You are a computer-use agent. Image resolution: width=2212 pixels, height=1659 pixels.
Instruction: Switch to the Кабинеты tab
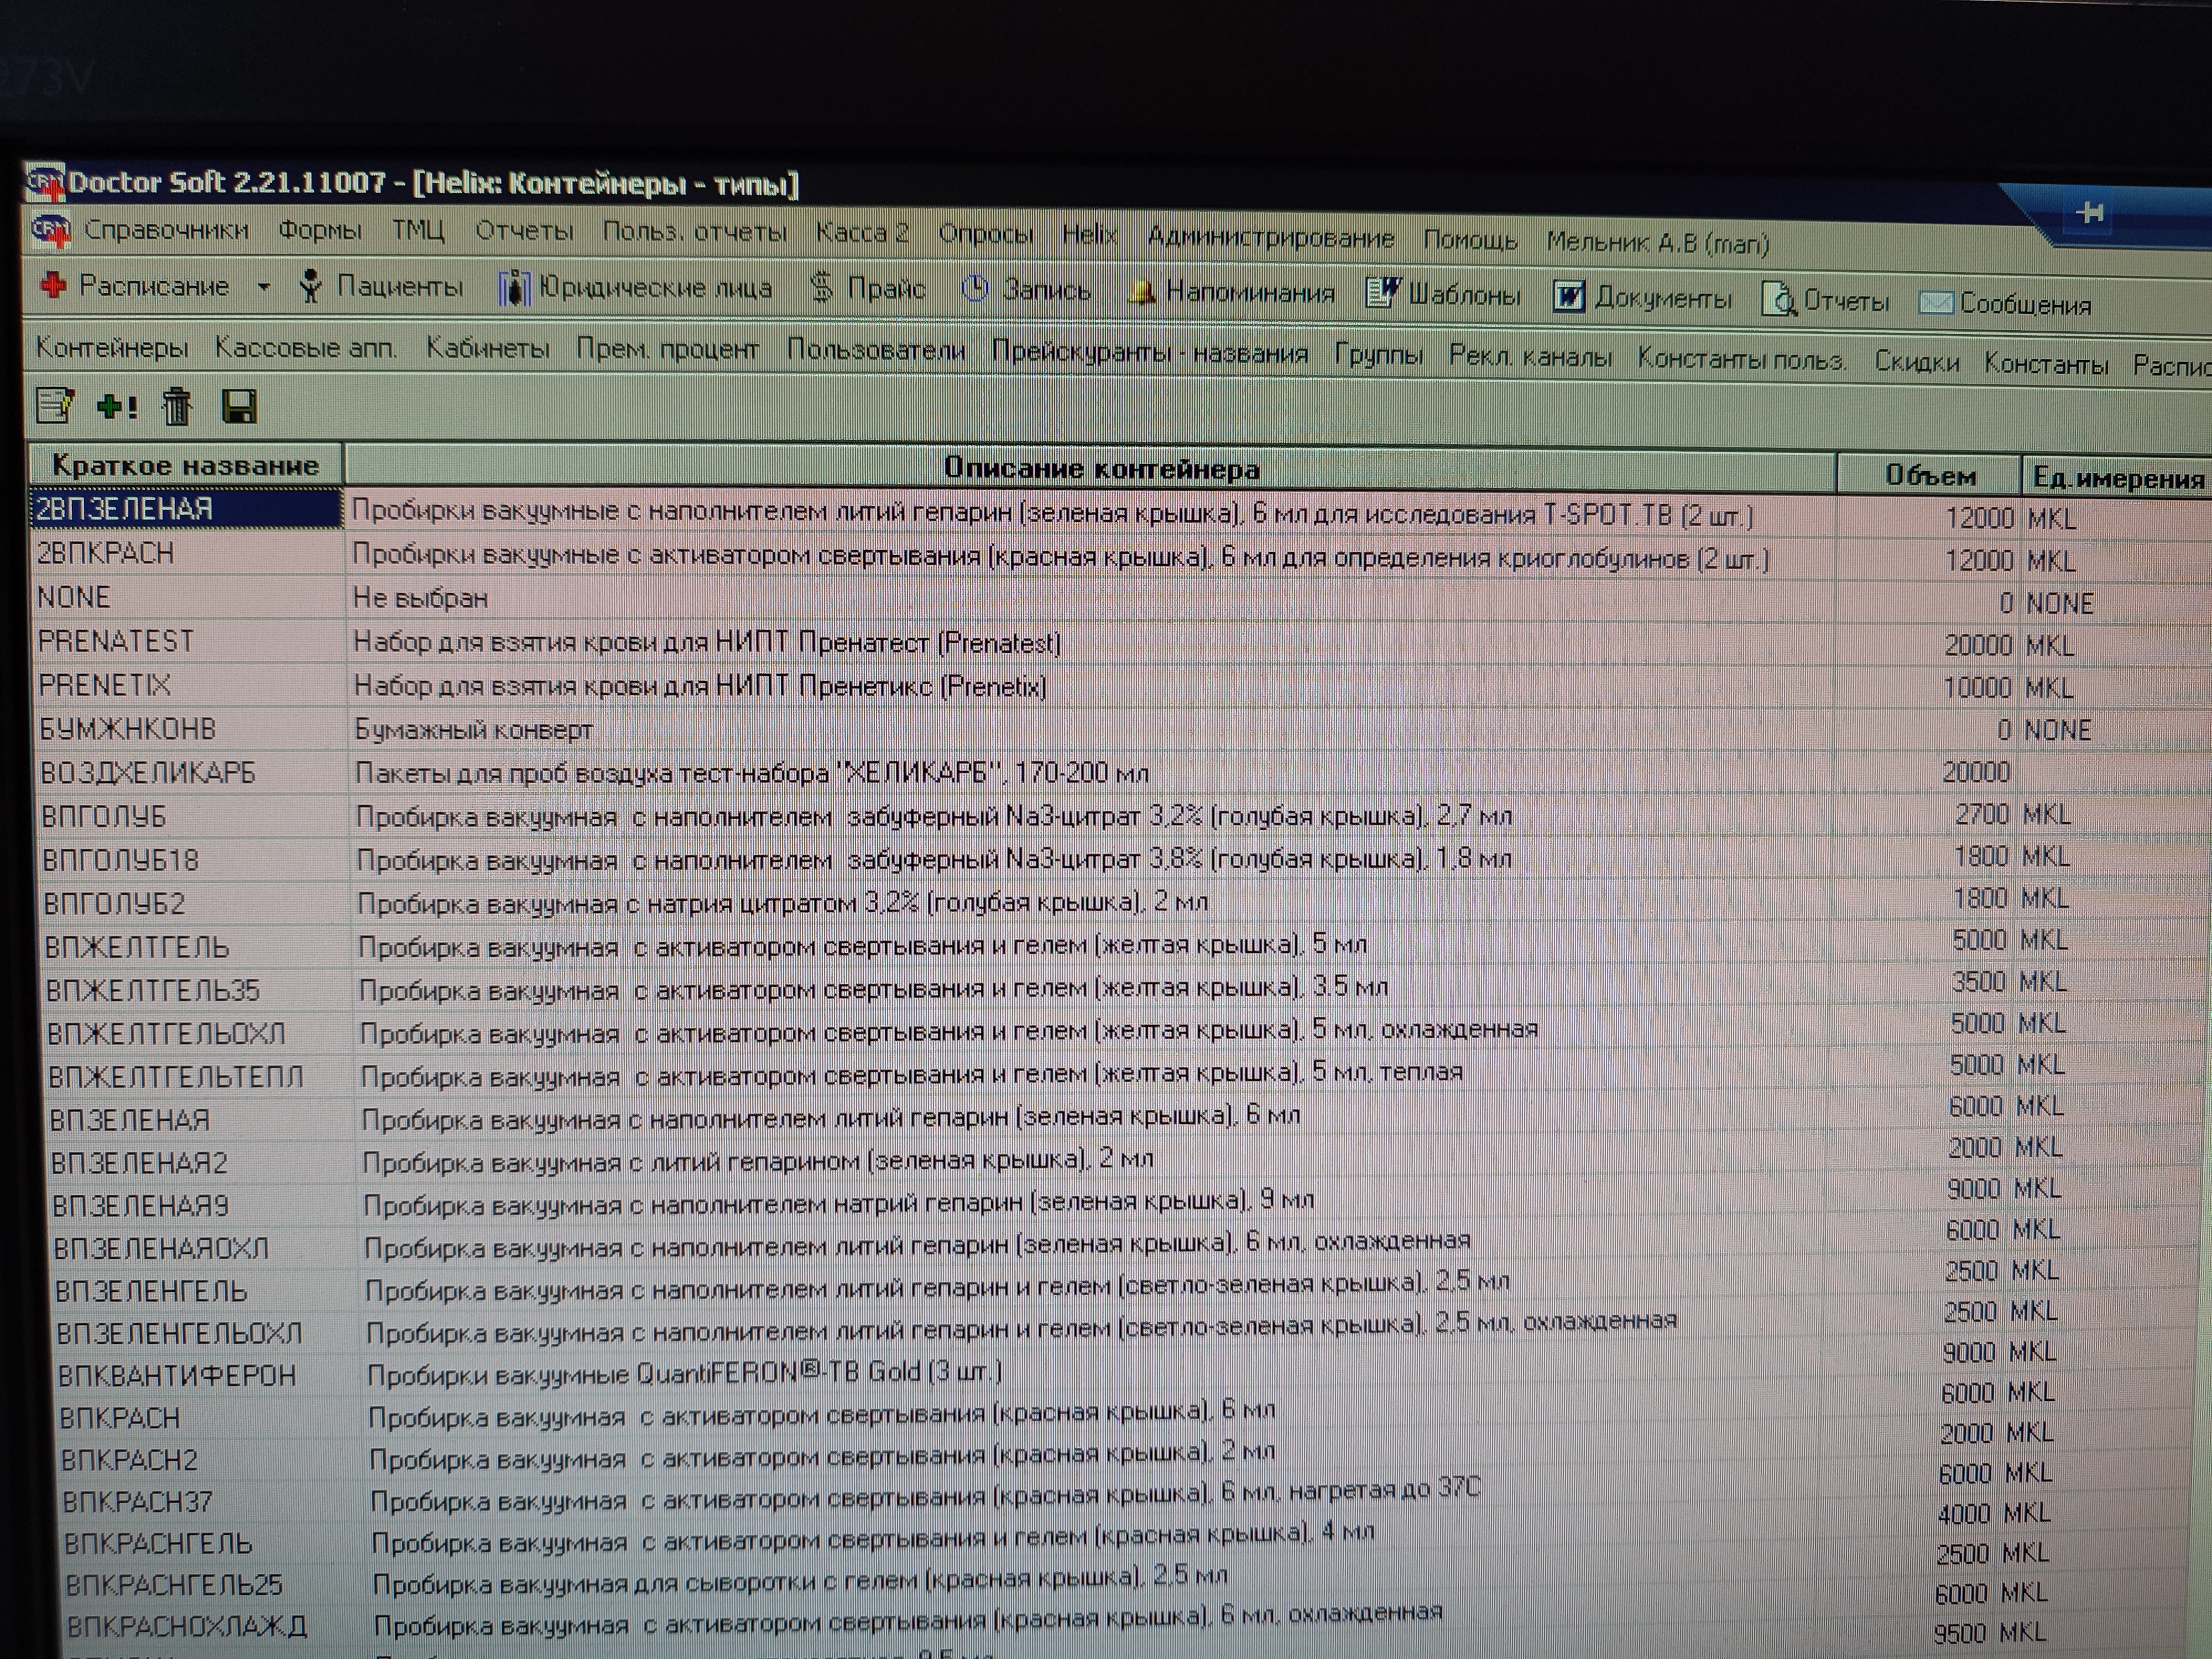(487, 348)
